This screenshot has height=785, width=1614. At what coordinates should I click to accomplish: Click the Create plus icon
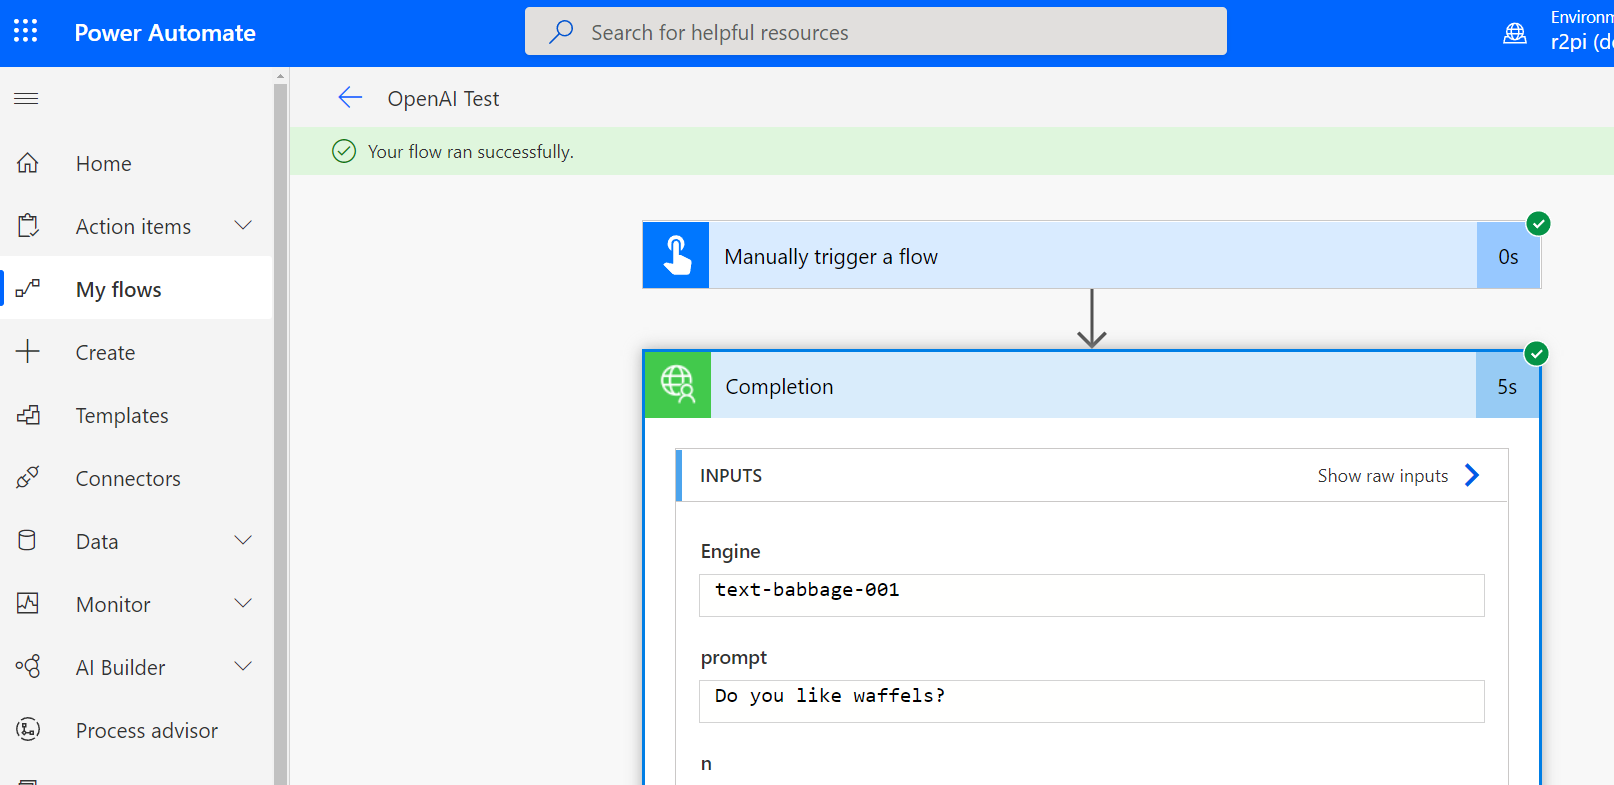pos(28,351)
